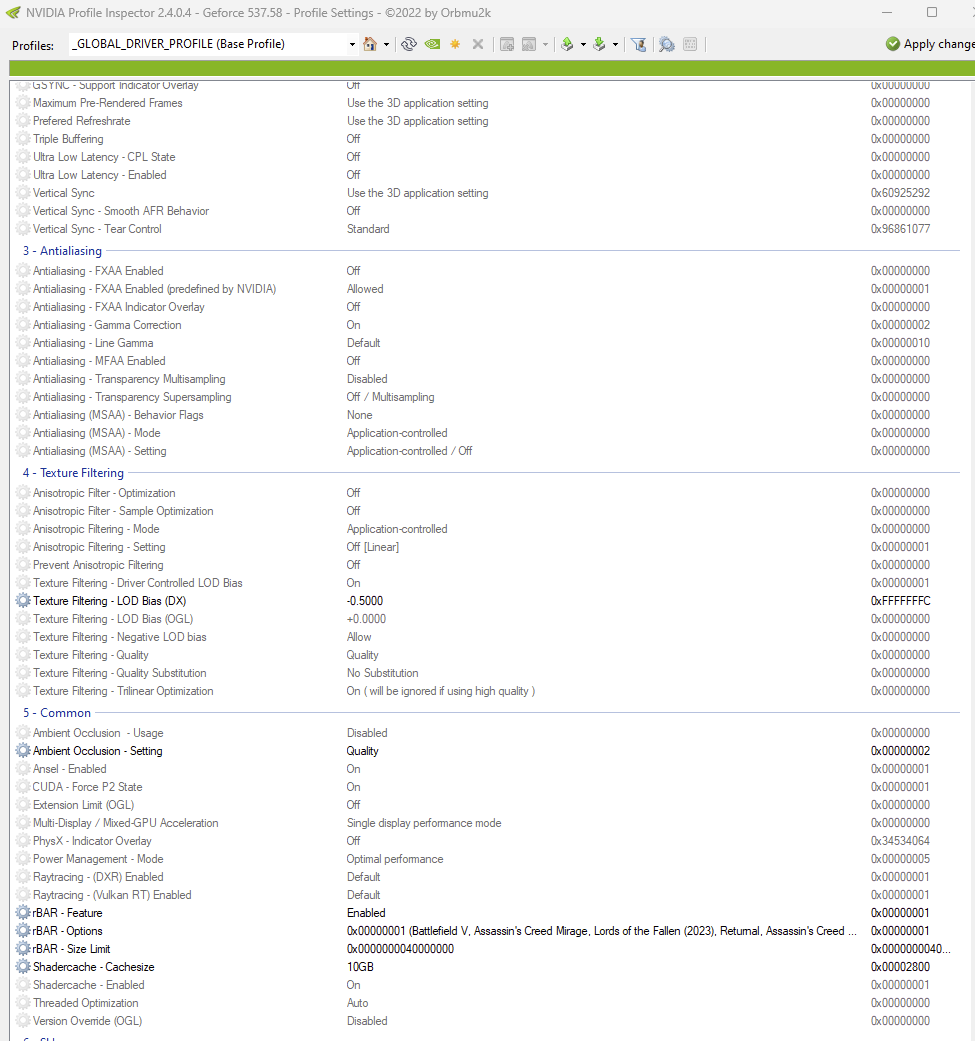This screenshot has height=1041, width=975.
Task: Select the Prefered Refreshrate setting row
Action: (487, 121)
